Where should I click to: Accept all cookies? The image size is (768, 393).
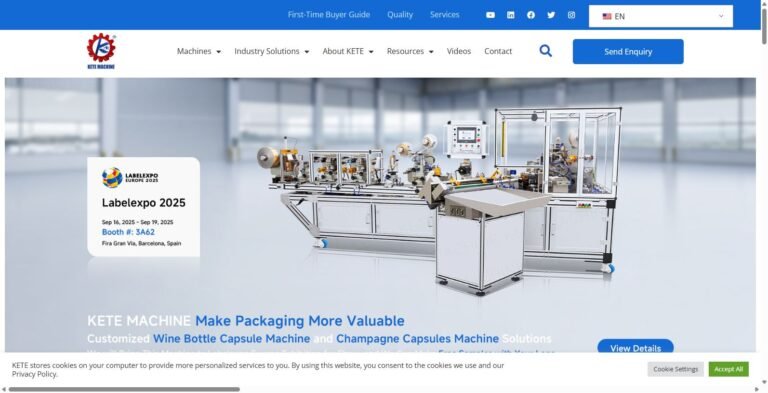coord(728,369)
